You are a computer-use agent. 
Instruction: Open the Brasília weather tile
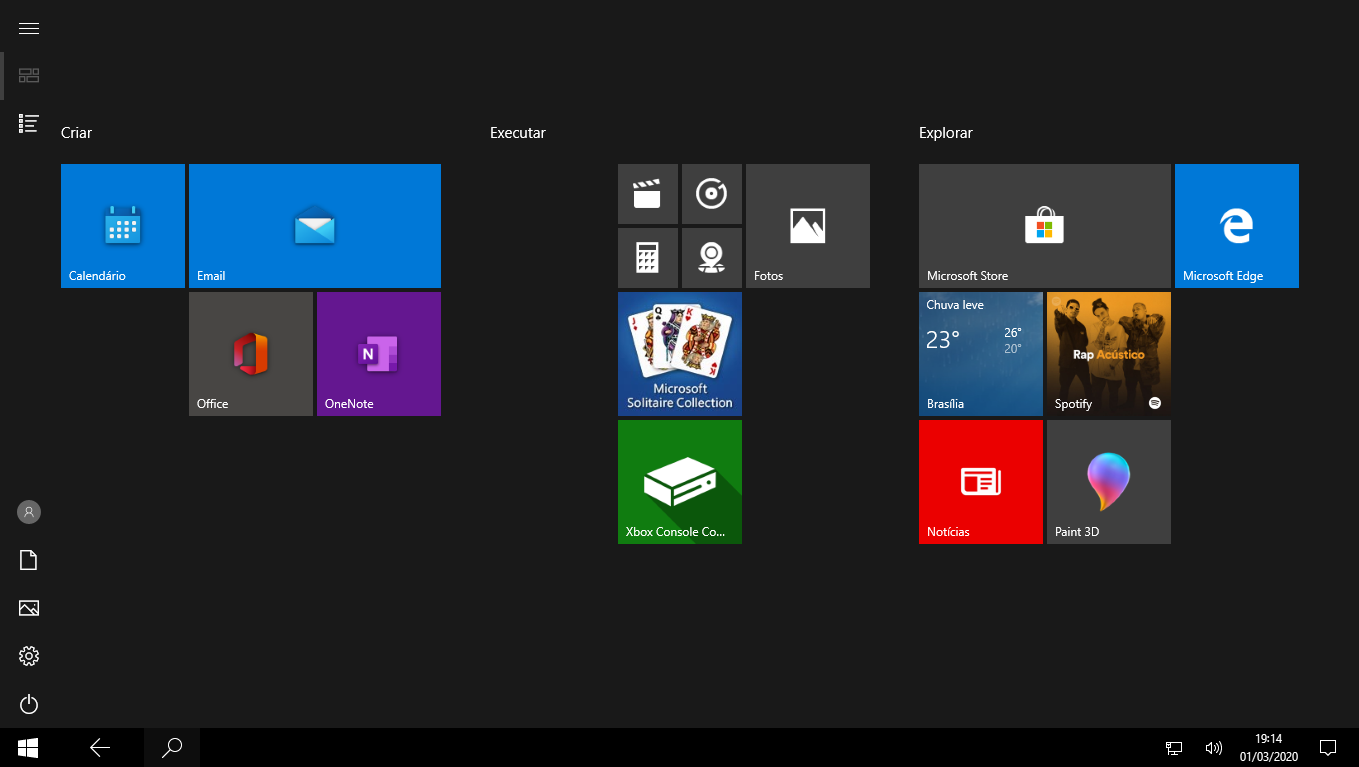(x=981, y=354)
